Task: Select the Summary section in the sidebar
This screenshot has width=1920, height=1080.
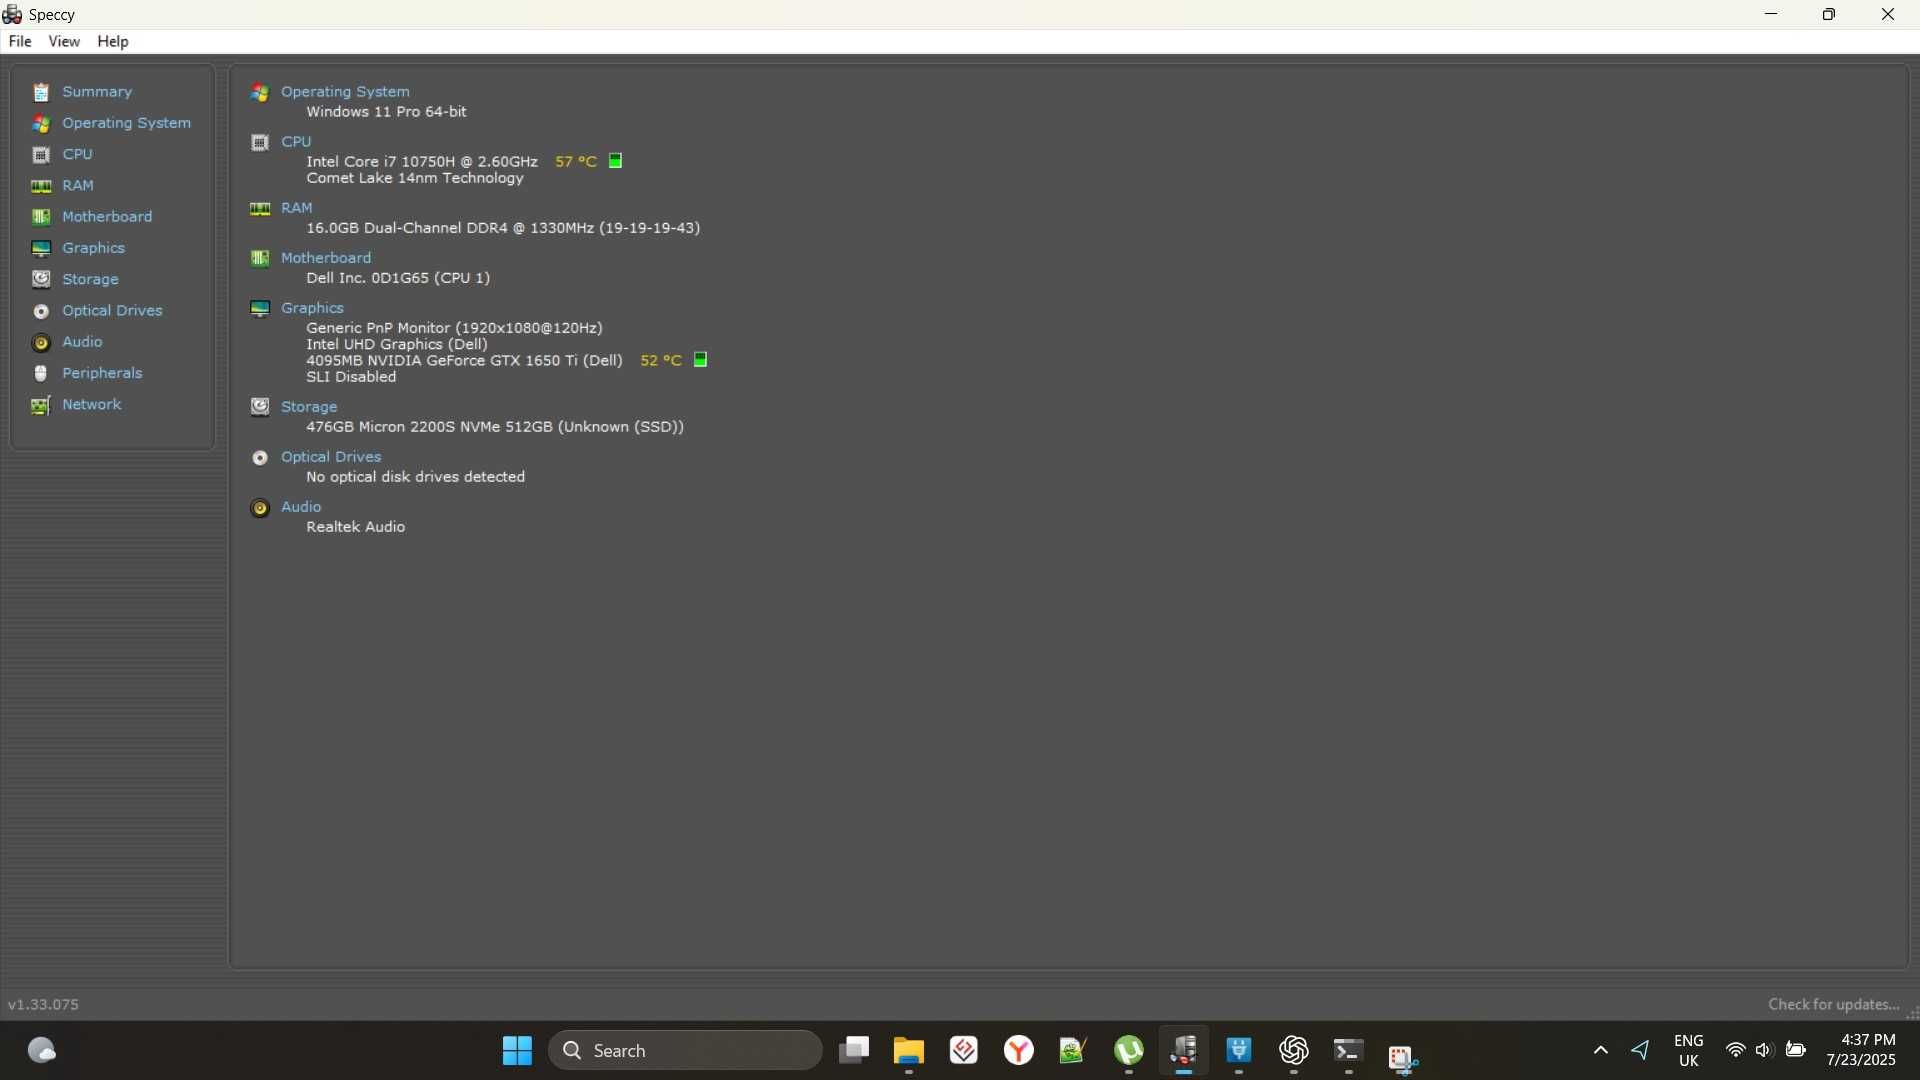Action: pos(97,92)
